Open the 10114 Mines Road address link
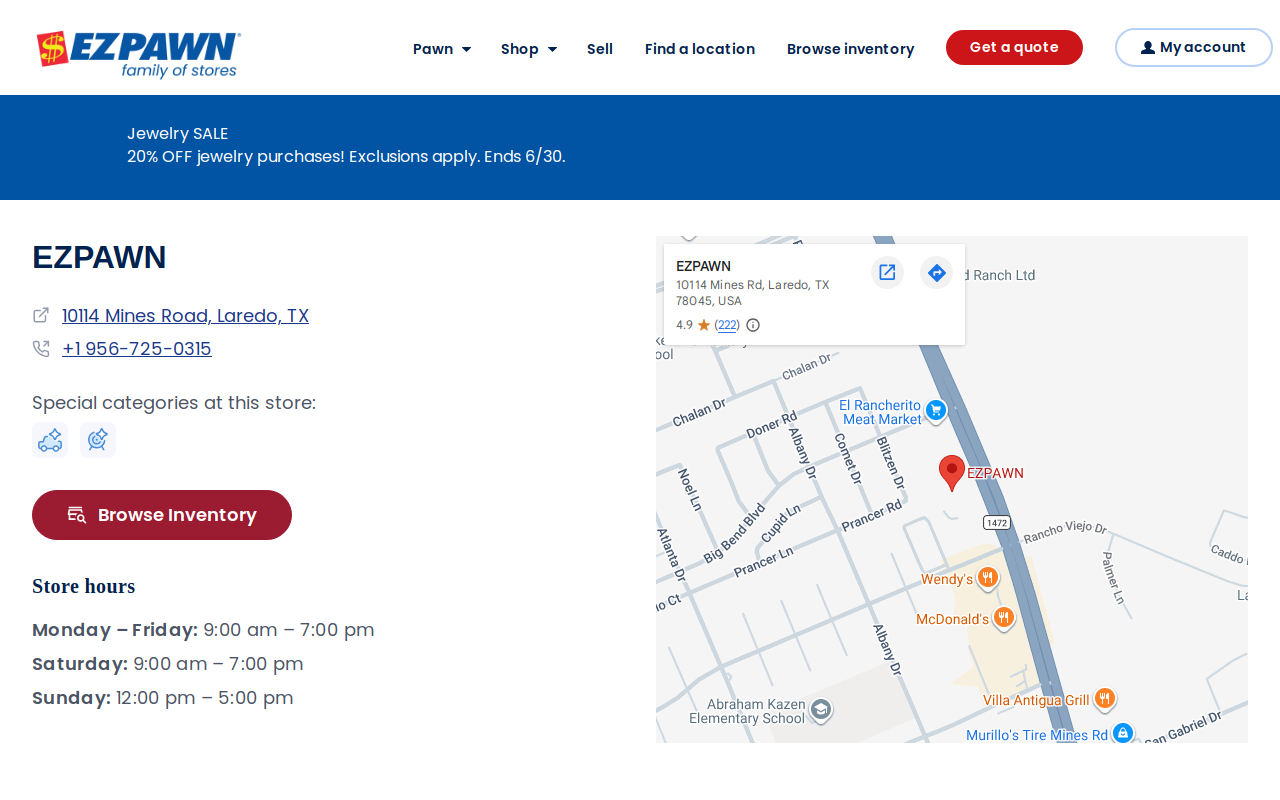This screenshot has height=800, width=1280. click(185, 316)
